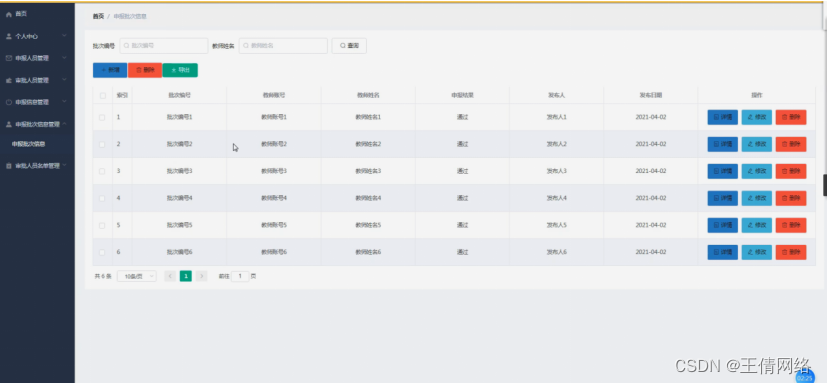Expand the 审批人员管理 menu chevron
Image resolution: width=827 pixels, height=384 pixels.
(64, 80)
